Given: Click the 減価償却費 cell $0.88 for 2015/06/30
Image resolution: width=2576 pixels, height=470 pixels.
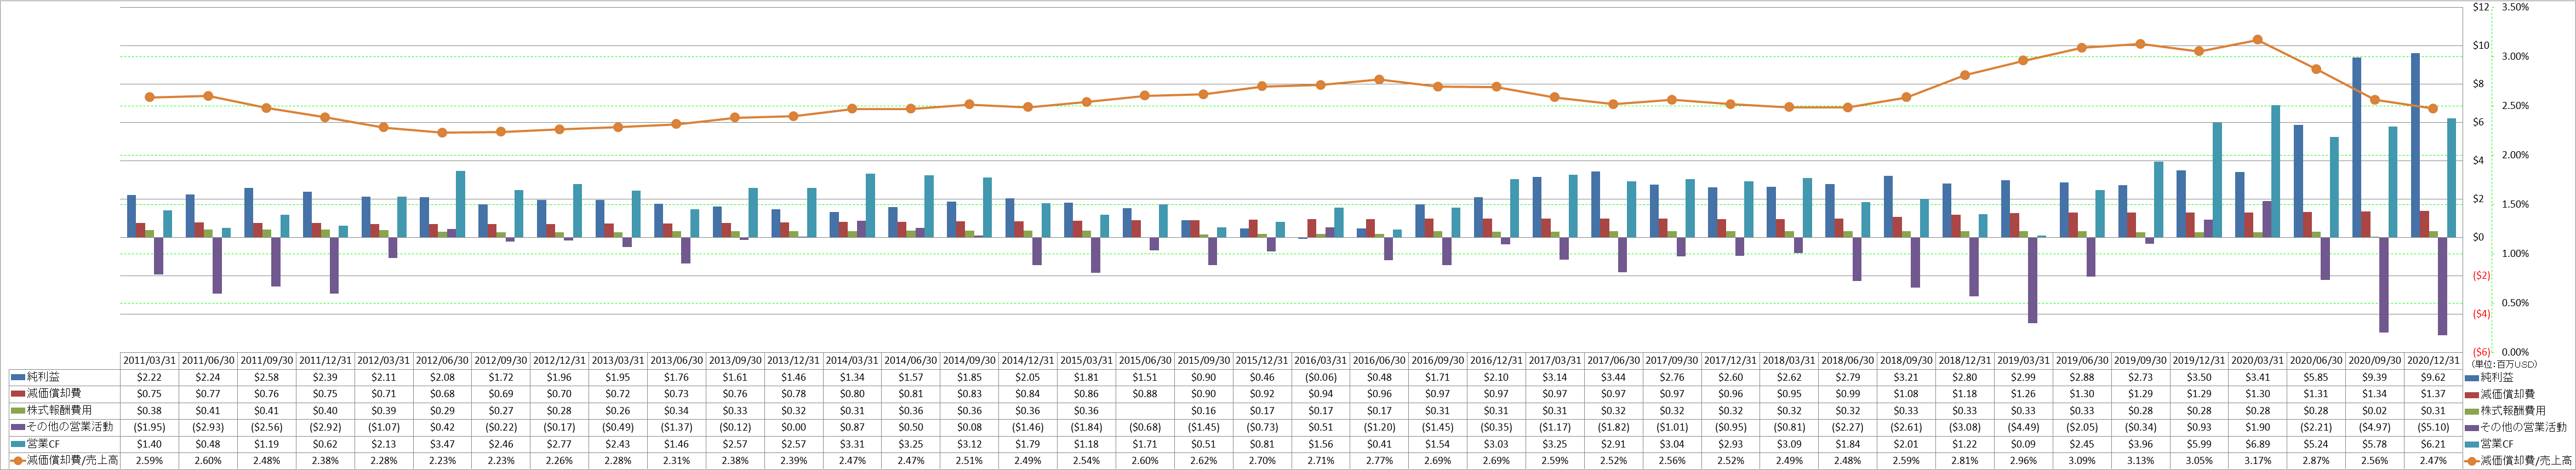Looking at the screenshot, I should (x=1145, y=394).
